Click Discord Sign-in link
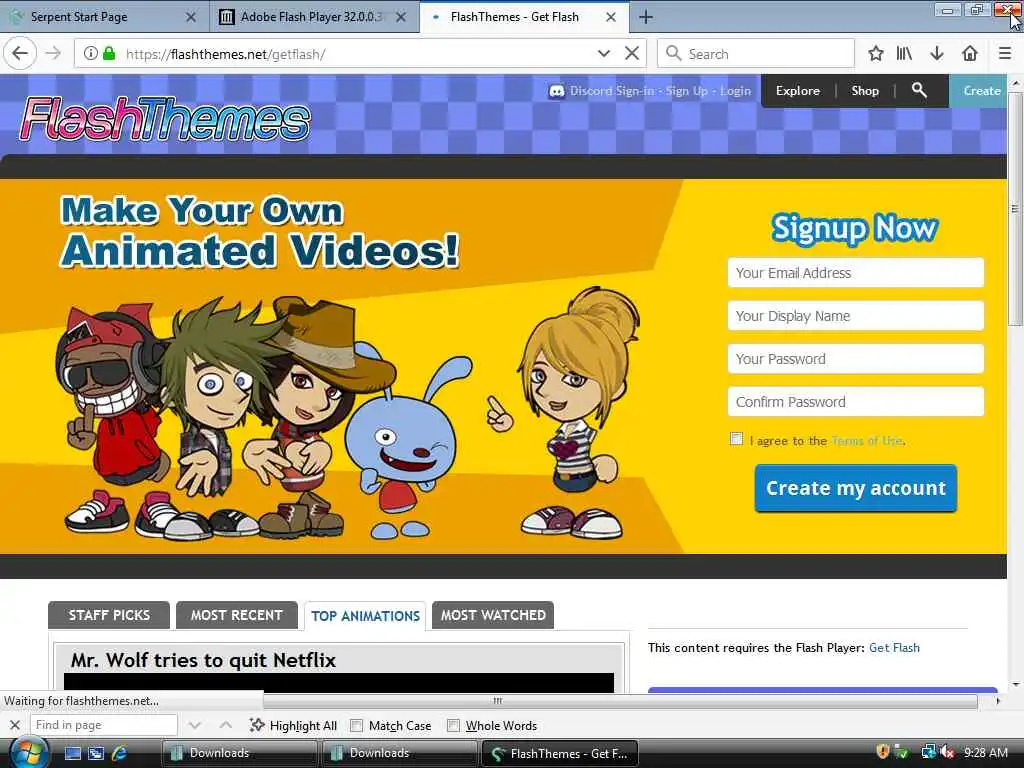The height and width of the screenshot is (768, 1024). pos(611,91)
